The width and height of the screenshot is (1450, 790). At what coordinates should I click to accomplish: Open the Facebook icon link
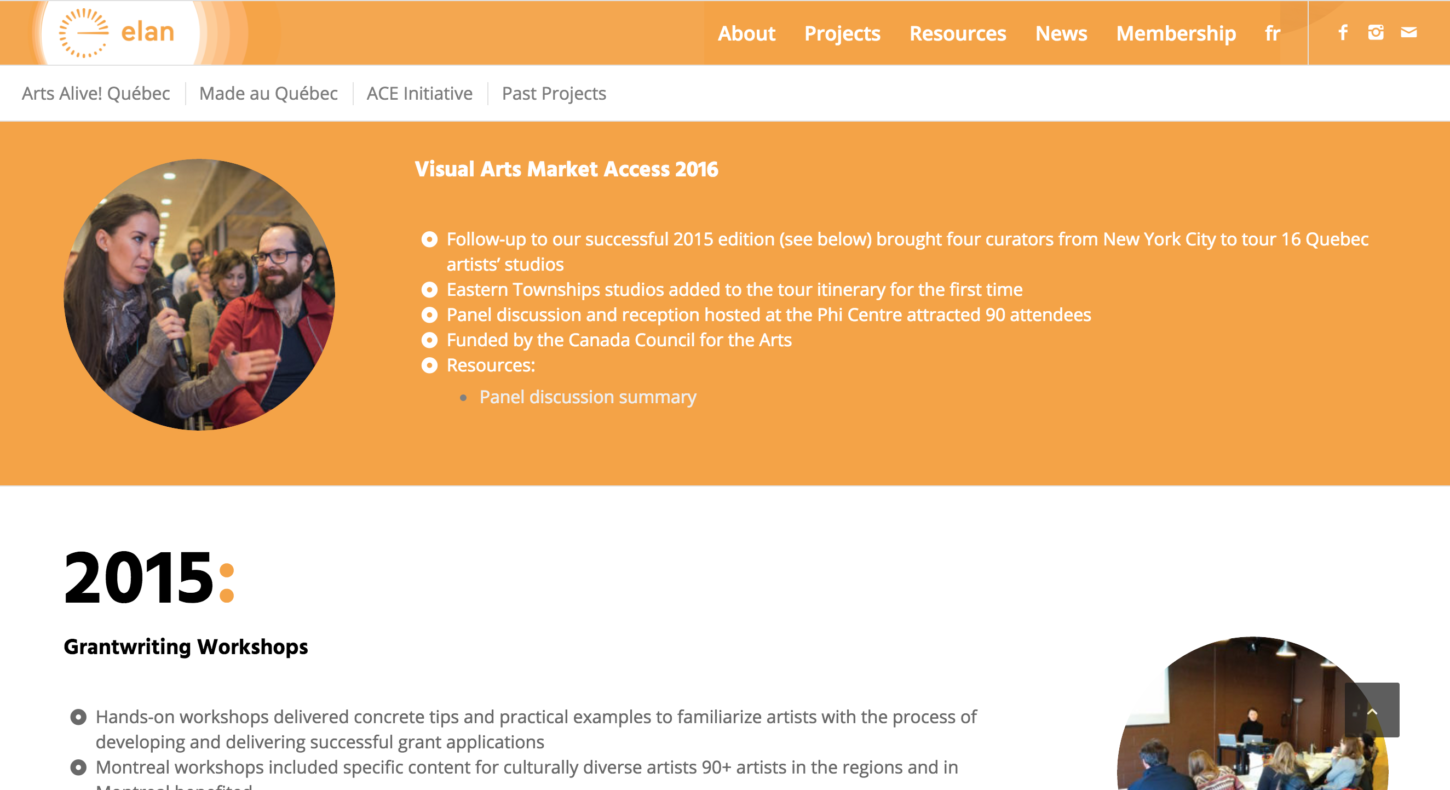pos(1343,32)
